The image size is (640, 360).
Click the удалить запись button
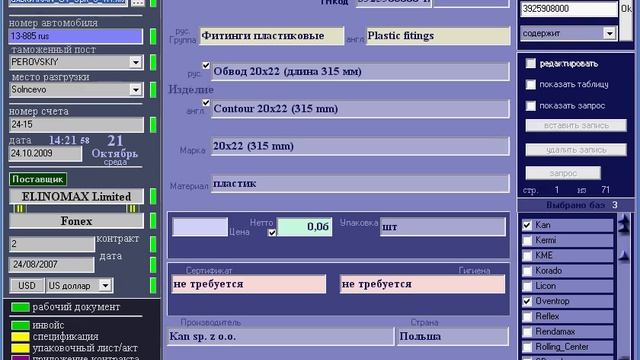pos(576,150)
